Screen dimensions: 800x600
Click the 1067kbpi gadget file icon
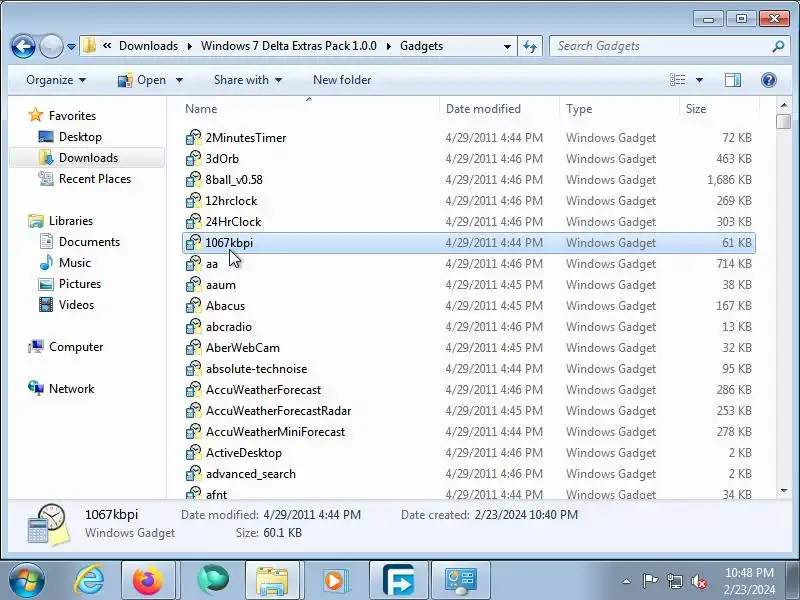coord(193,242)
